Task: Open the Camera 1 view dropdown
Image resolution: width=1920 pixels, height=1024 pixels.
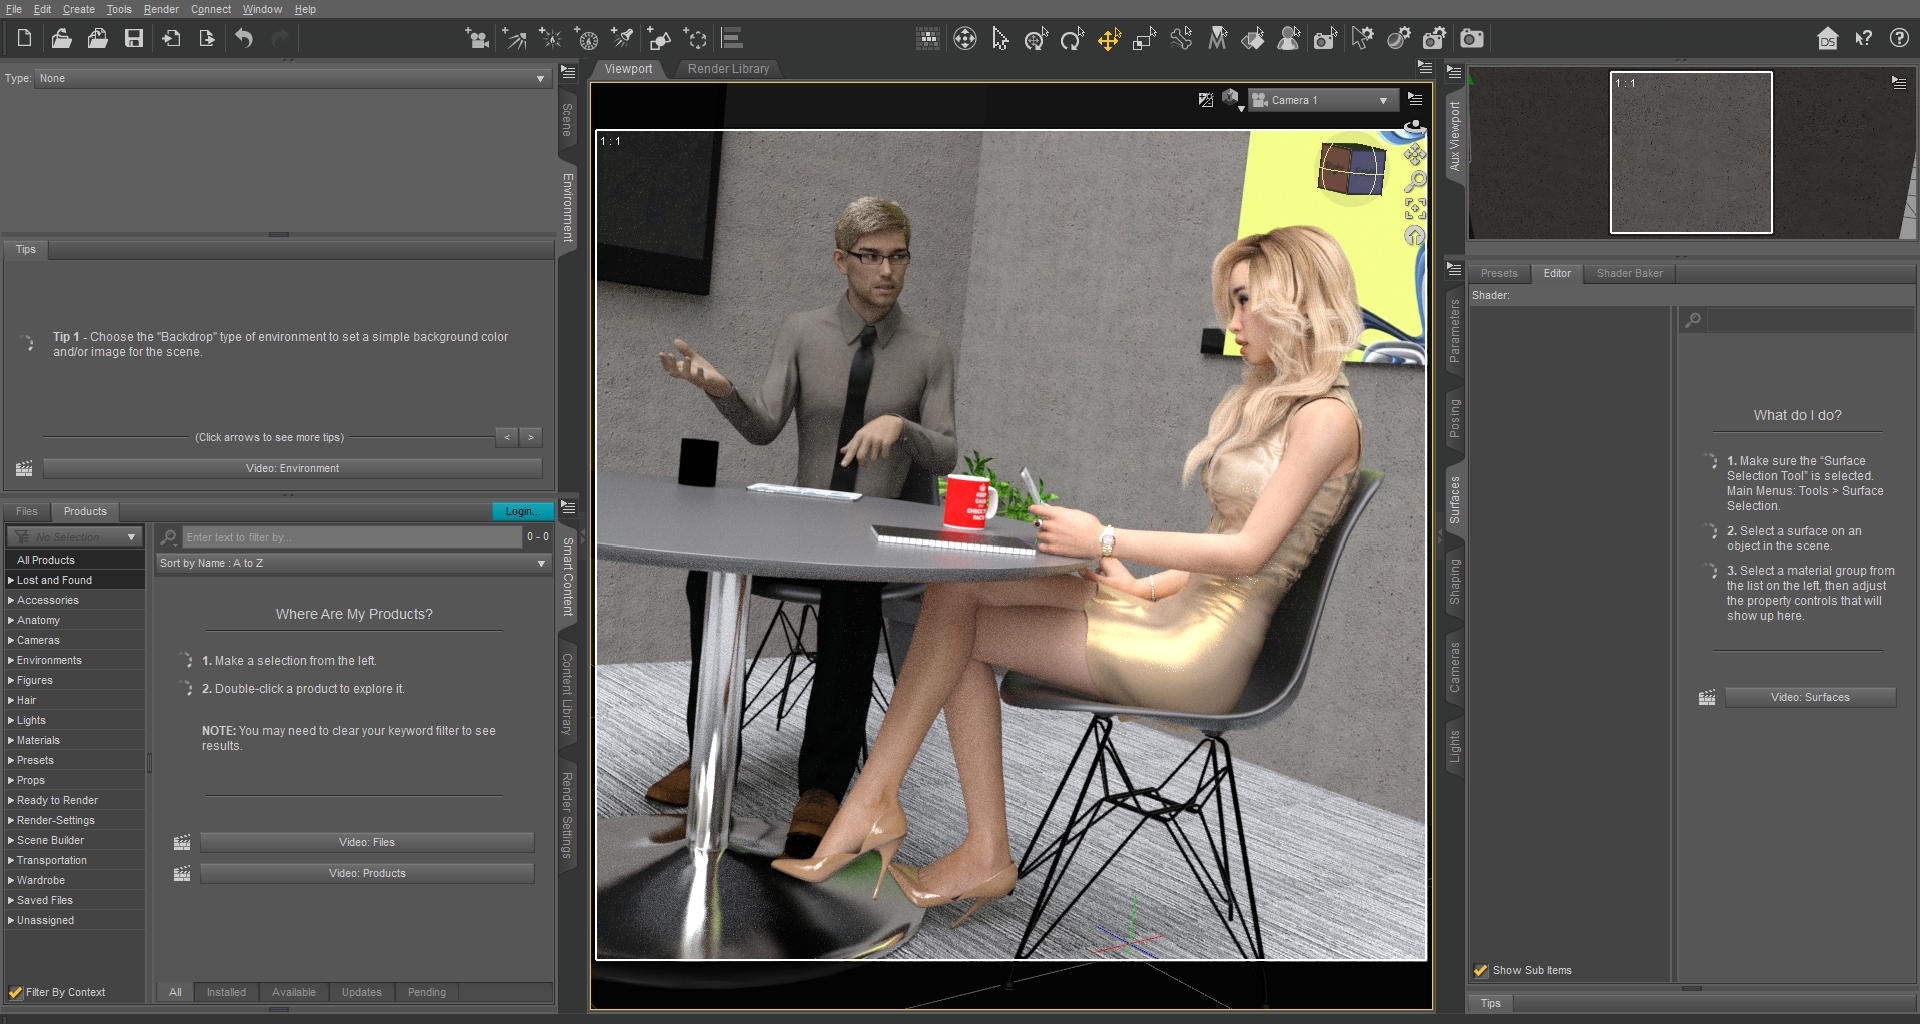Action: pos(1320,100)
